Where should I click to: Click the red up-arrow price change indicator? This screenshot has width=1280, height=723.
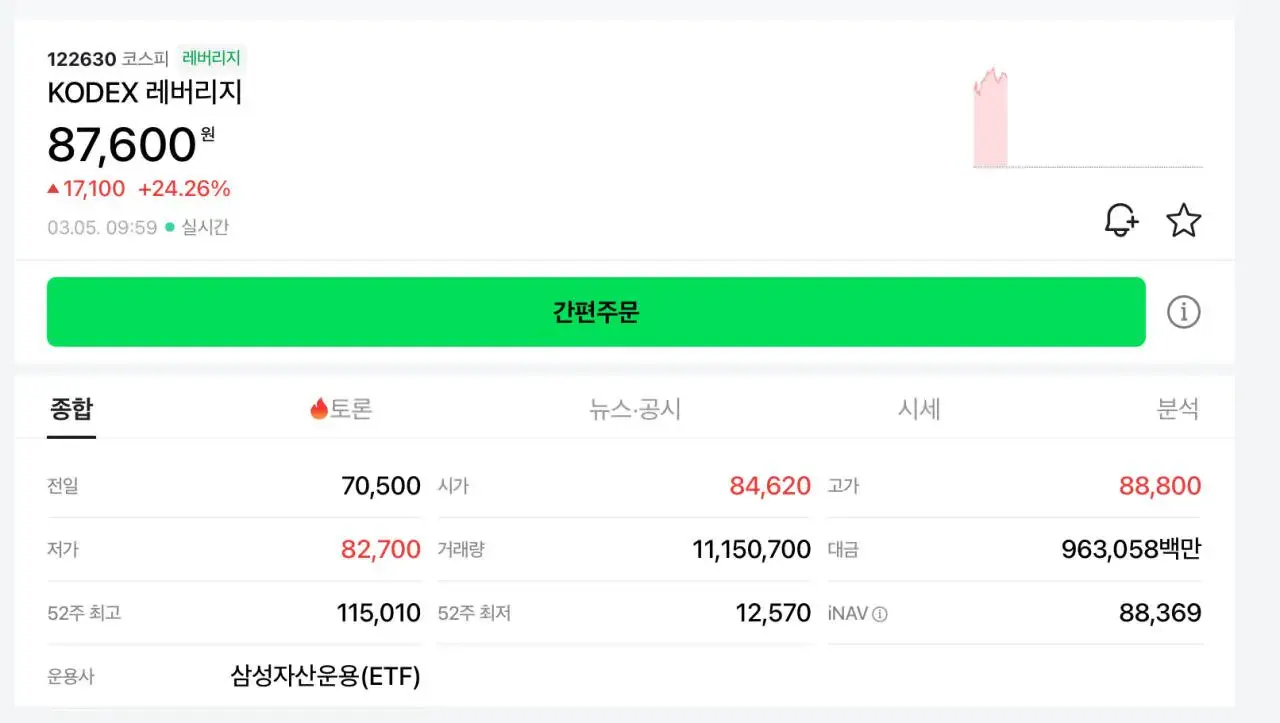pos(54,188)
